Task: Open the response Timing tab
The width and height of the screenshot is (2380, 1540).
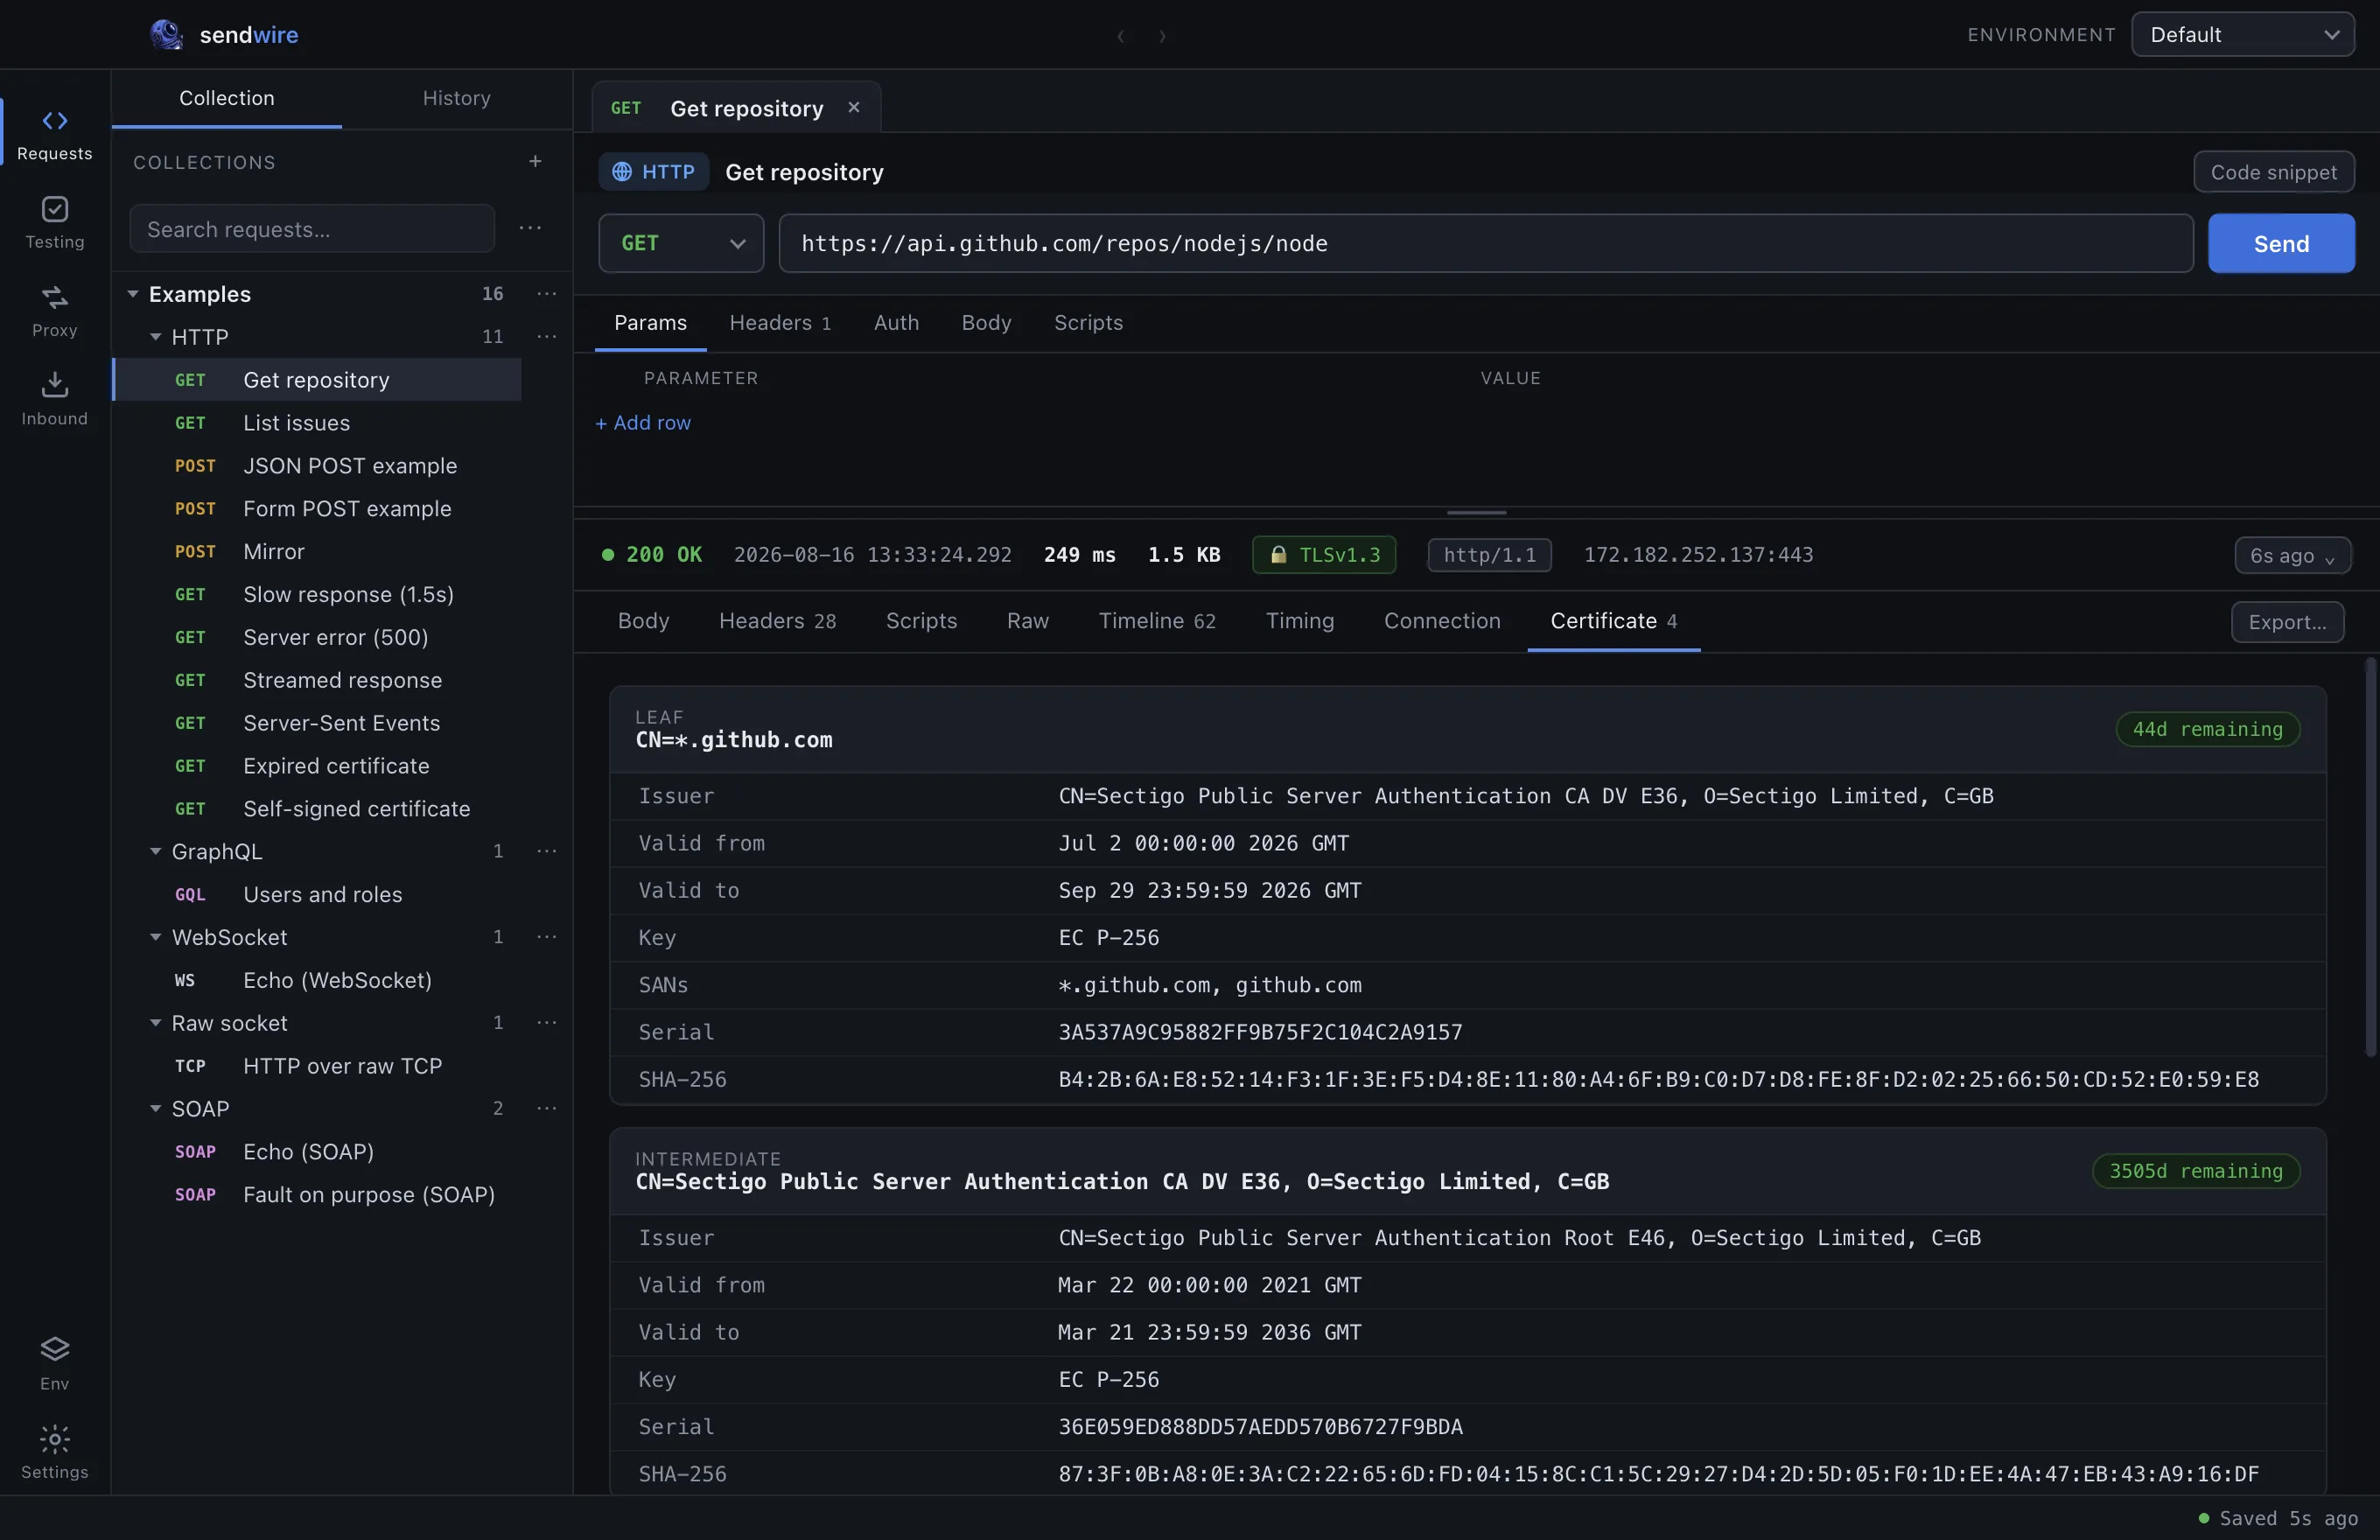Action: (1300, 621)
